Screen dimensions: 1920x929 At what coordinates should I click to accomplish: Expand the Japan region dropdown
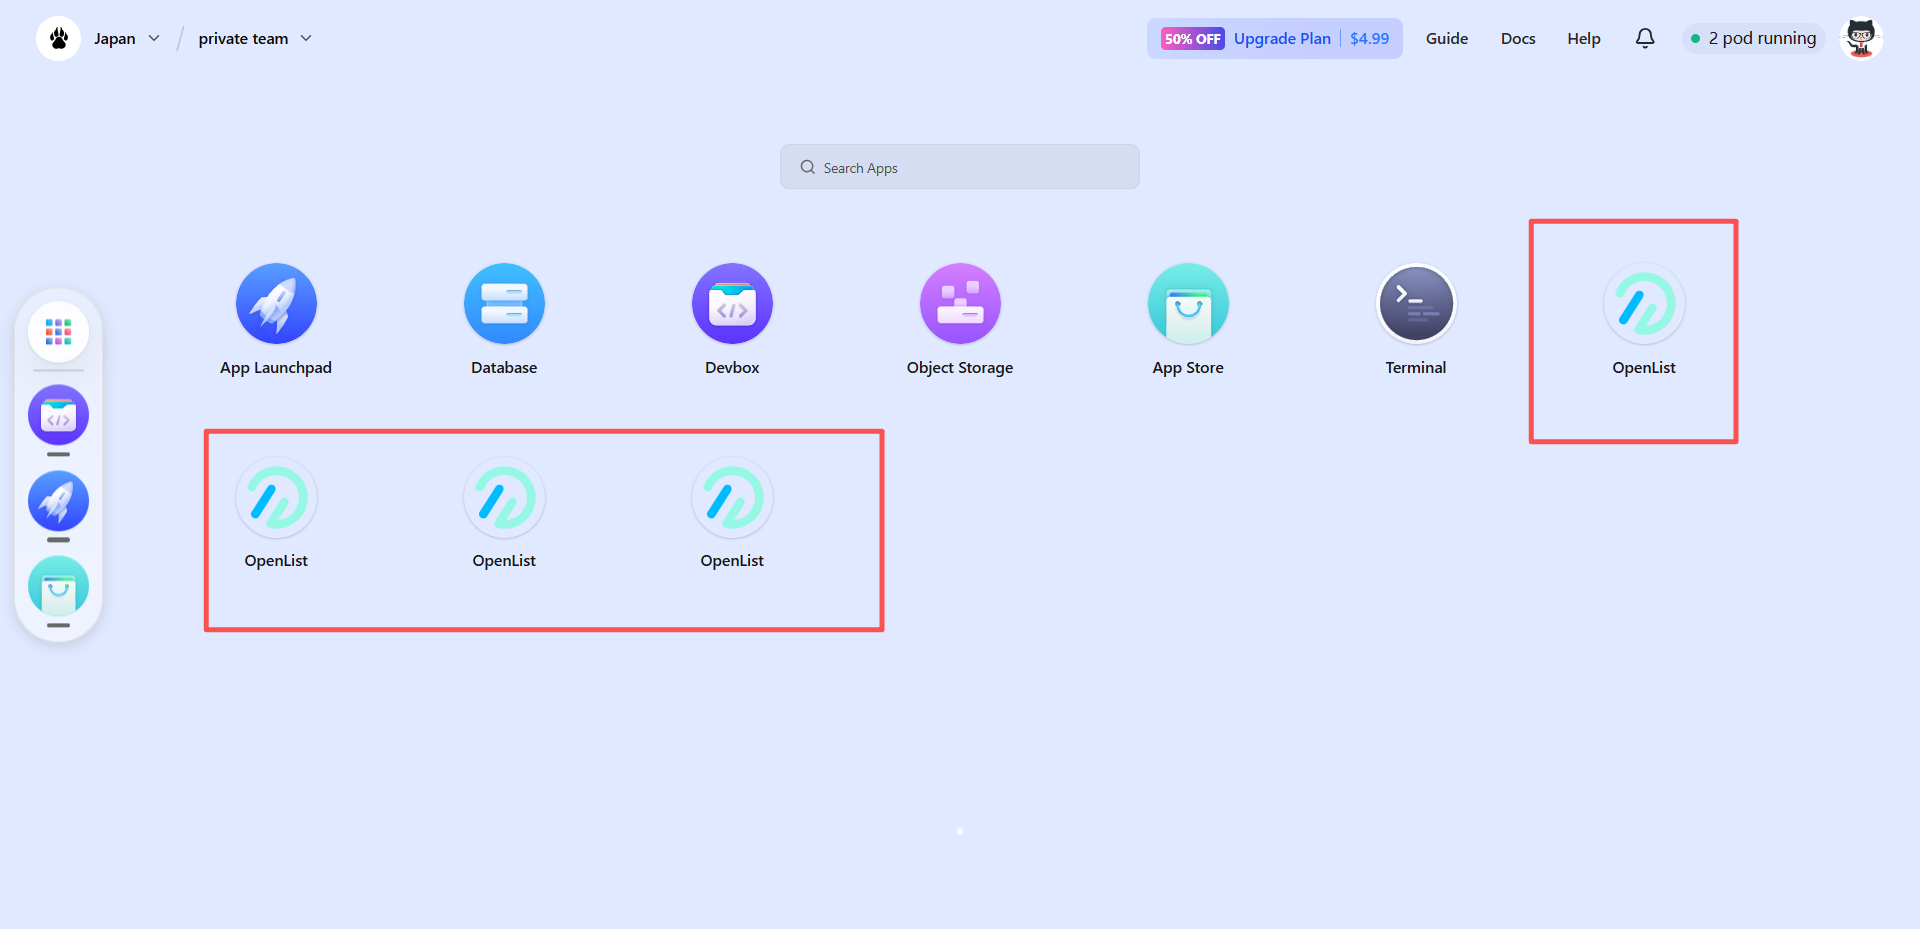pyautogui.click(x=127, y=38)
